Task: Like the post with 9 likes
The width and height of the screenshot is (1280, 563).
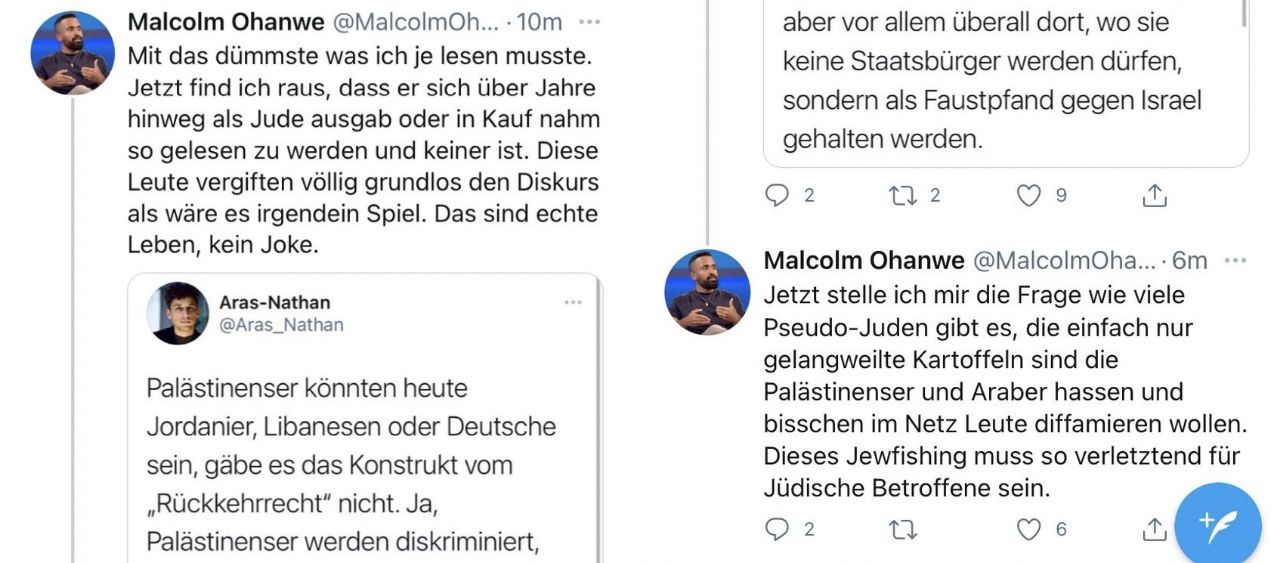Action: pyautogui.click(x=1029, y=196)
